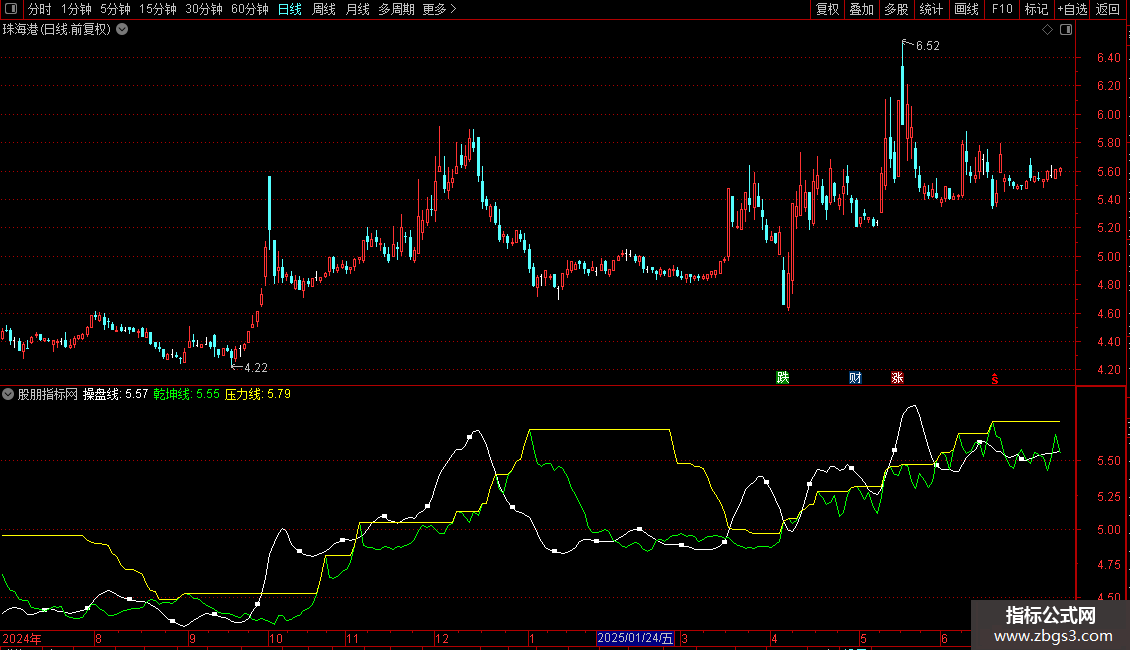Click the 5.00 main chart price label

[x=1108, y=257]
